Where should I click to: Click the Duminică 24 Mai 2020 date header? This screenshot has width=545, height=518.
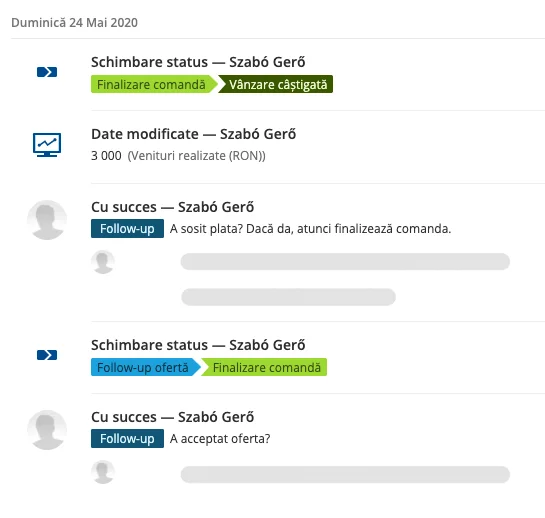point(74,23)
